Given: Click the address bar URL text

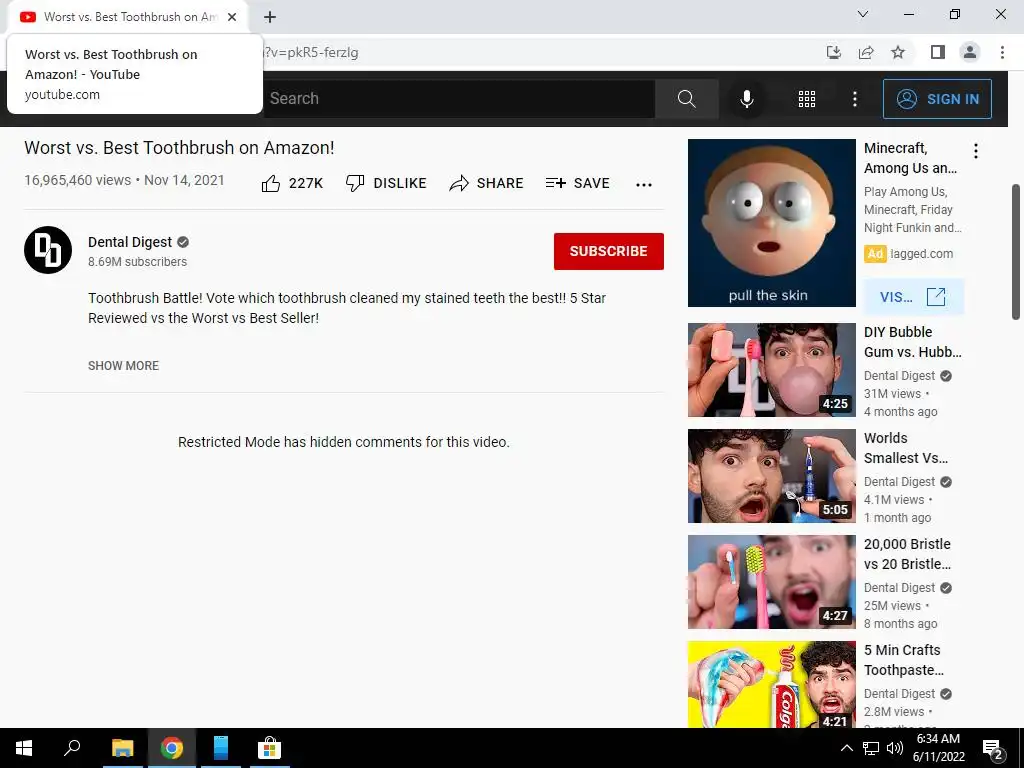Looking at the screenshot, I should pyautogui.click(x=310, y=52).
